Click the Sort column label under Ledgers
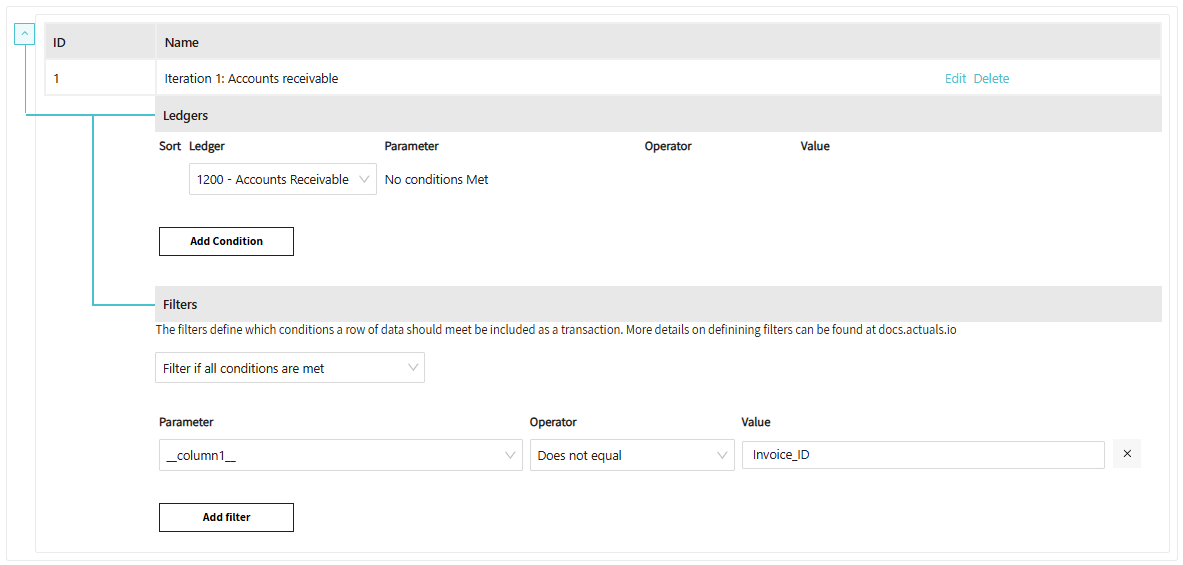Image resolution: width=1183 pixels, height=565 pixels. [170, 146]
